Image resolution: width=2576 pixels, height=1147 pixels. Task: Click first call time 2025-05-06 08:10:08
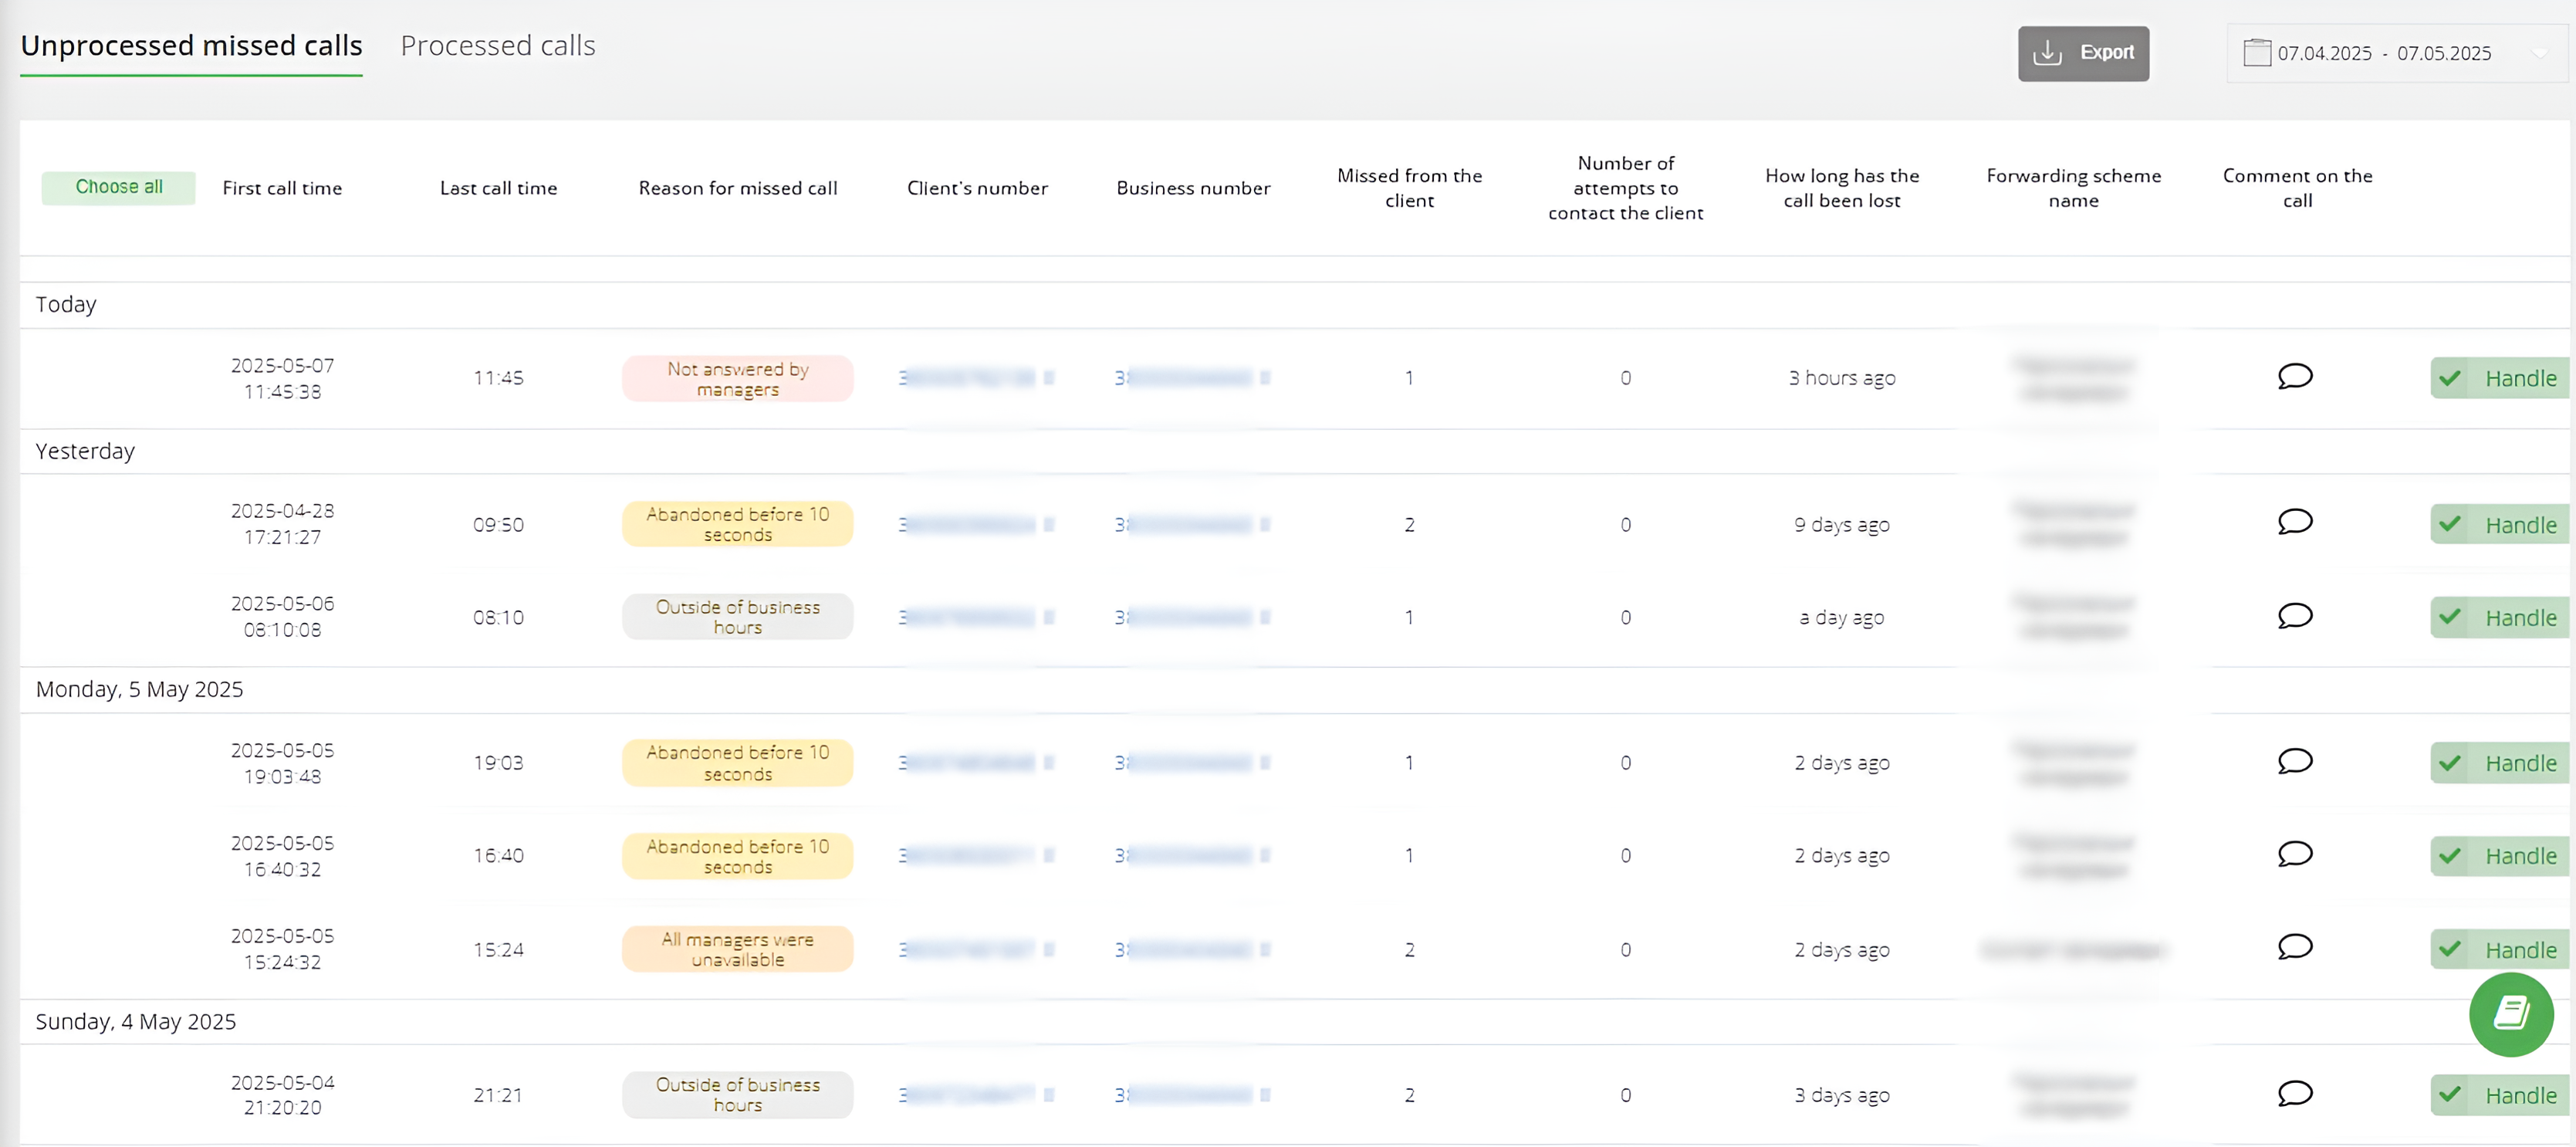tap(282, 617)
